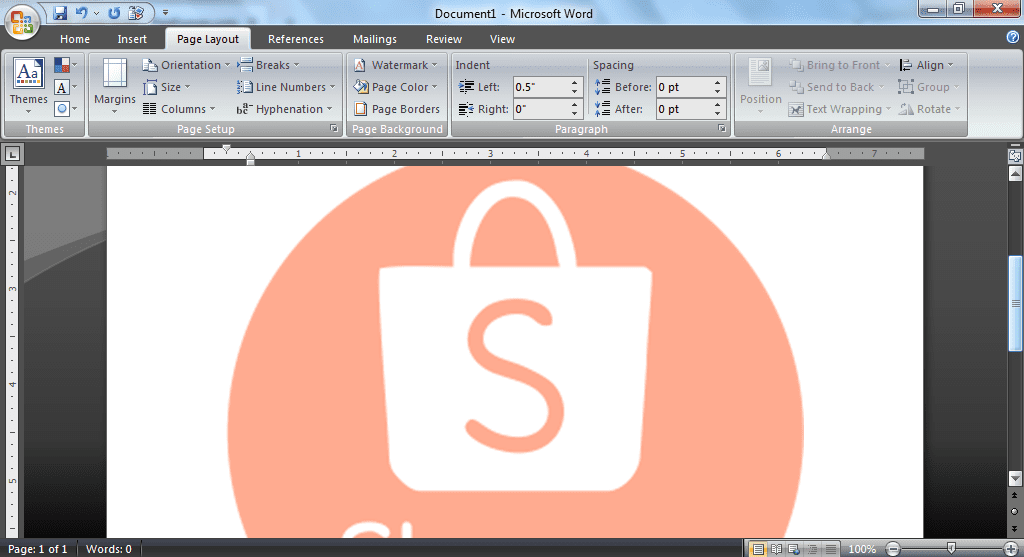Increase the Right indent value
Viewport: 1024px width, 557px height.
(x=575, y=105)
